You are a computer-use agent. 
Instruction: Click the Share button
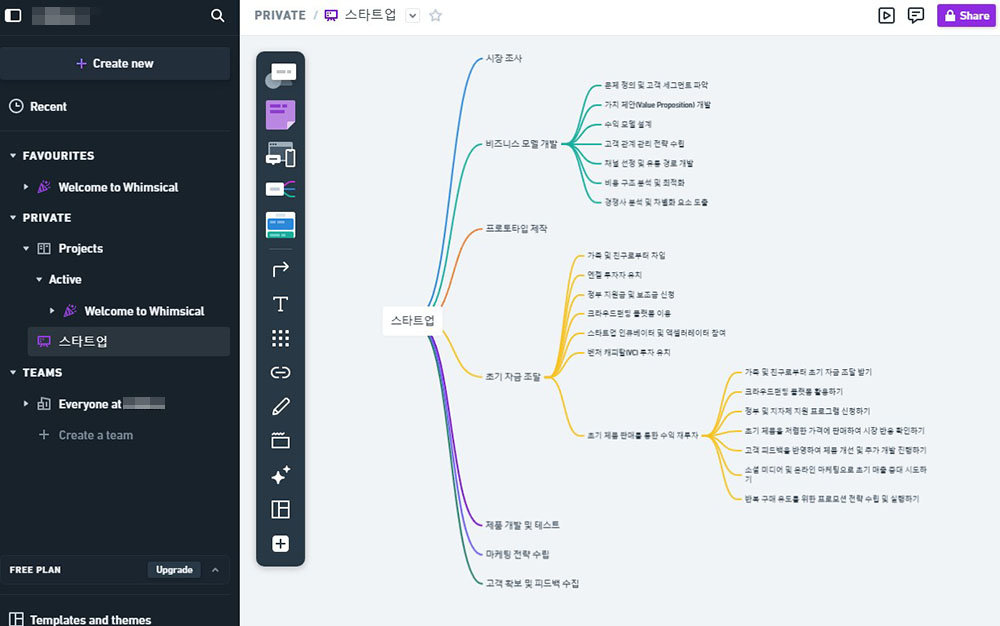(x=966, y=16)
